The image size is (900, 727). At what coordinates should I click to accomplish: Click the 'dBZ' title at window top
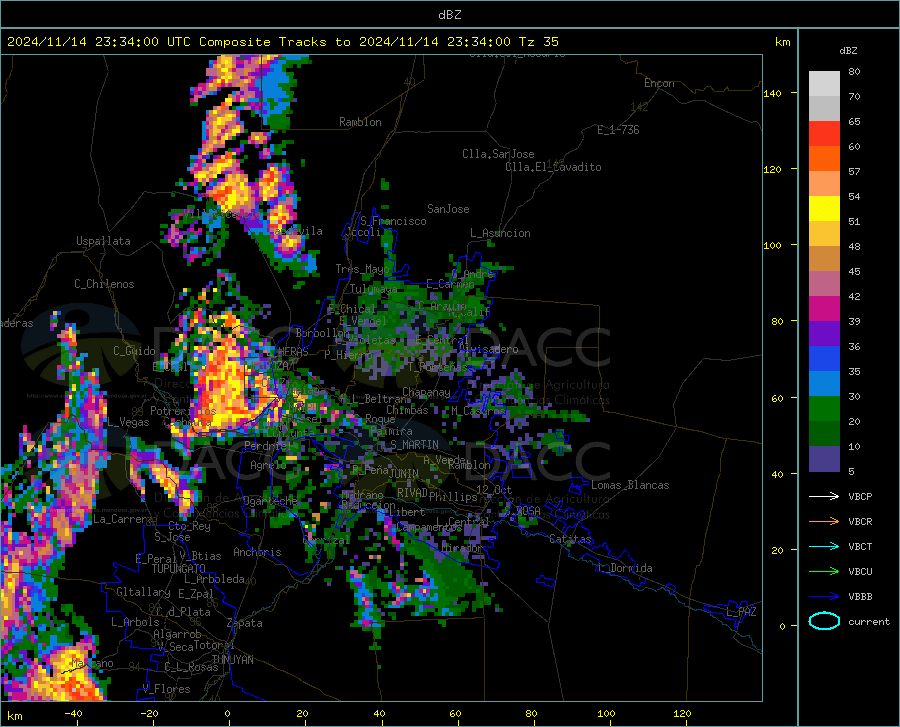point(449,15)
